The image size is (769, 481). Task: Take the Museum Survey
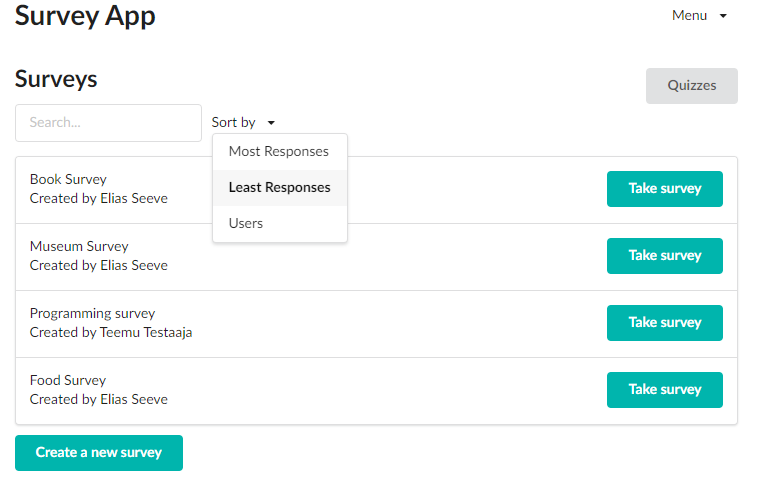[665, 256]
